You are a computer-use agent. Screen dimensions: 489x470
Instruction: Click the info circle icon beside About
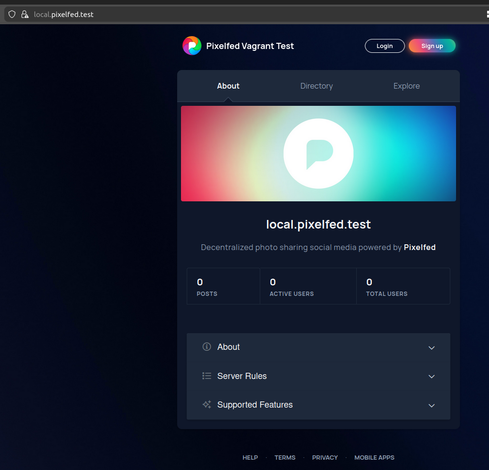coord(207,347)
